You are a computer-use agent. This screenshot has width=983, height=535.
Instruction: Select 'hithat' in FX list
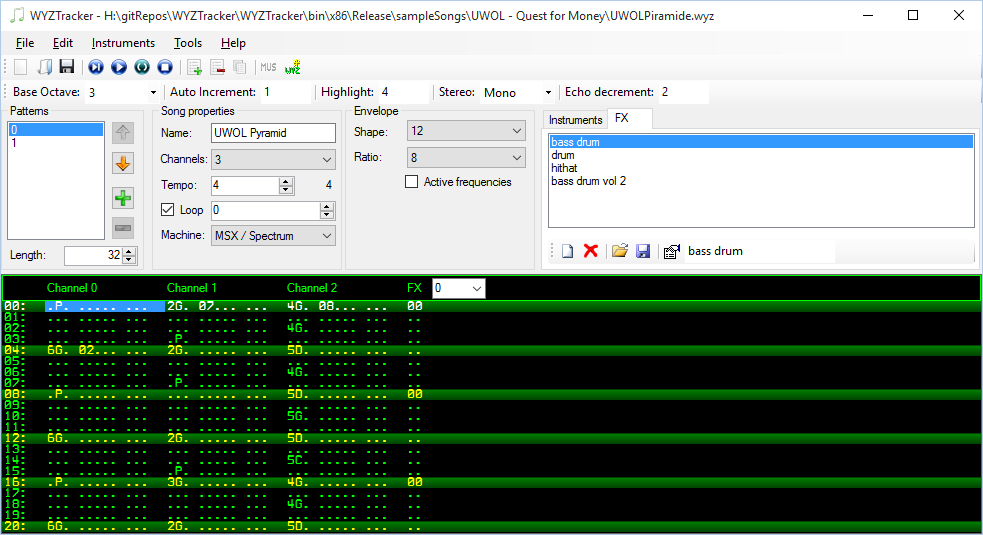761,168
